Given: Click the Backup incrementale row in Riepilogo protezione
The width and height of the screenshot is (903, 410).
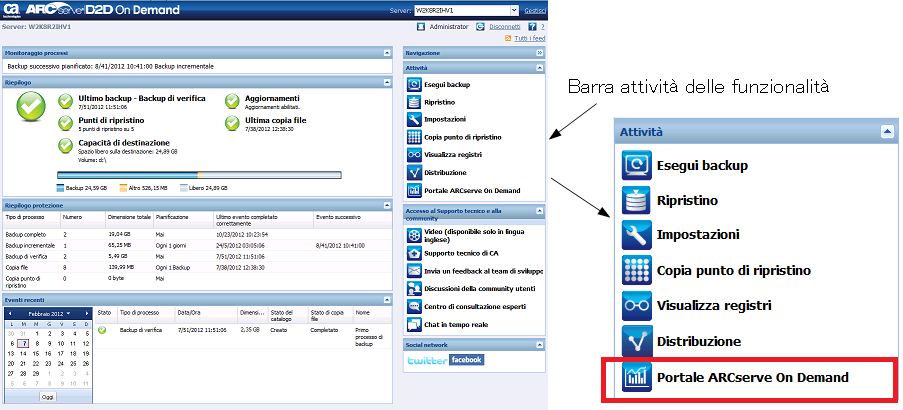Looking at the screenshot, I should pyautogui.click(x=198, y=245).
